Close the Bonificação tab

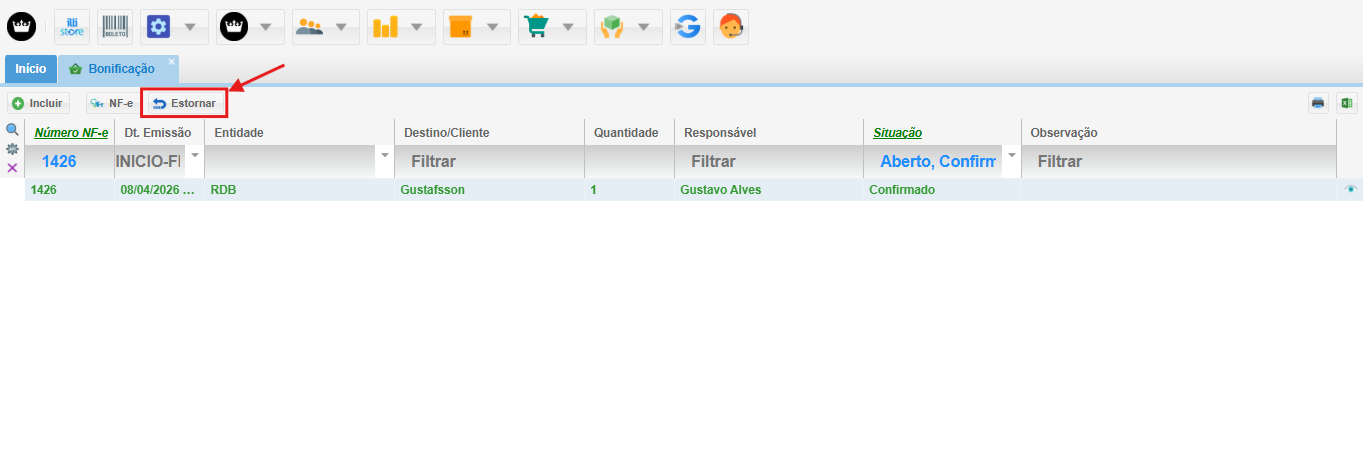coord(171,62)
